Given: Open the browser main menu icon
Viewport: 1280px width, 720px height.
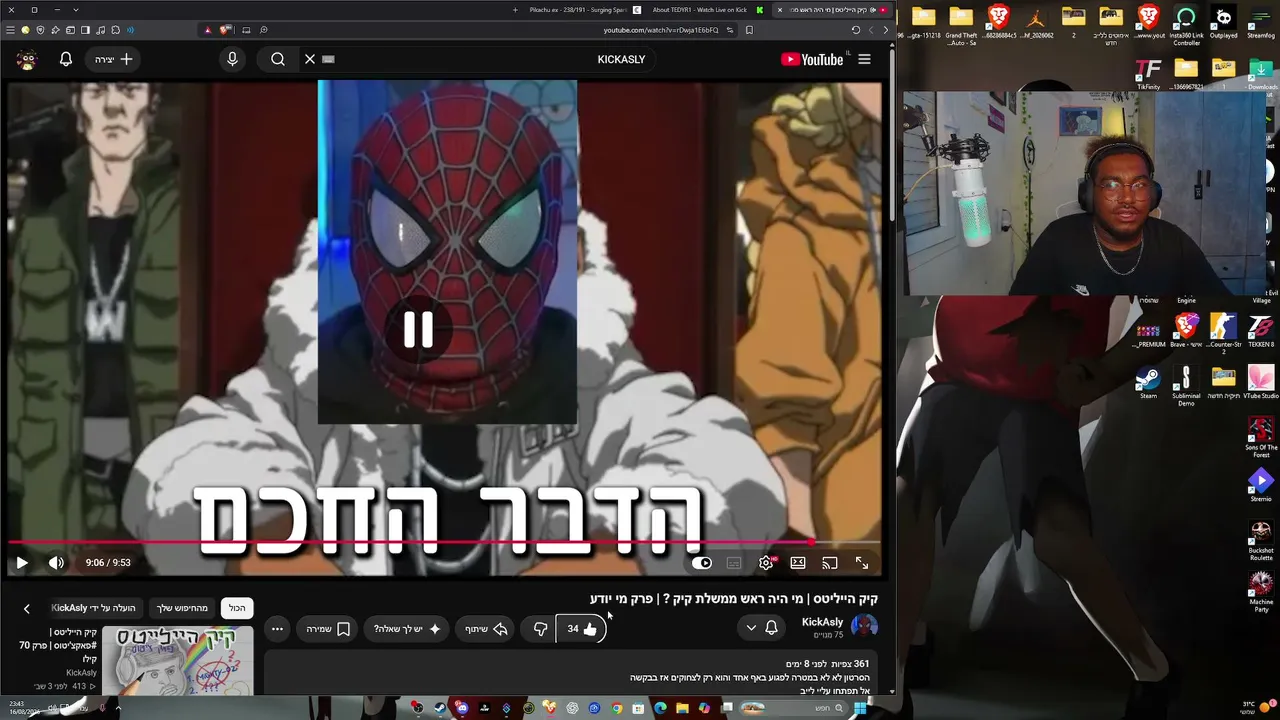Looking at the screenshot, I should tap(10, 30).
